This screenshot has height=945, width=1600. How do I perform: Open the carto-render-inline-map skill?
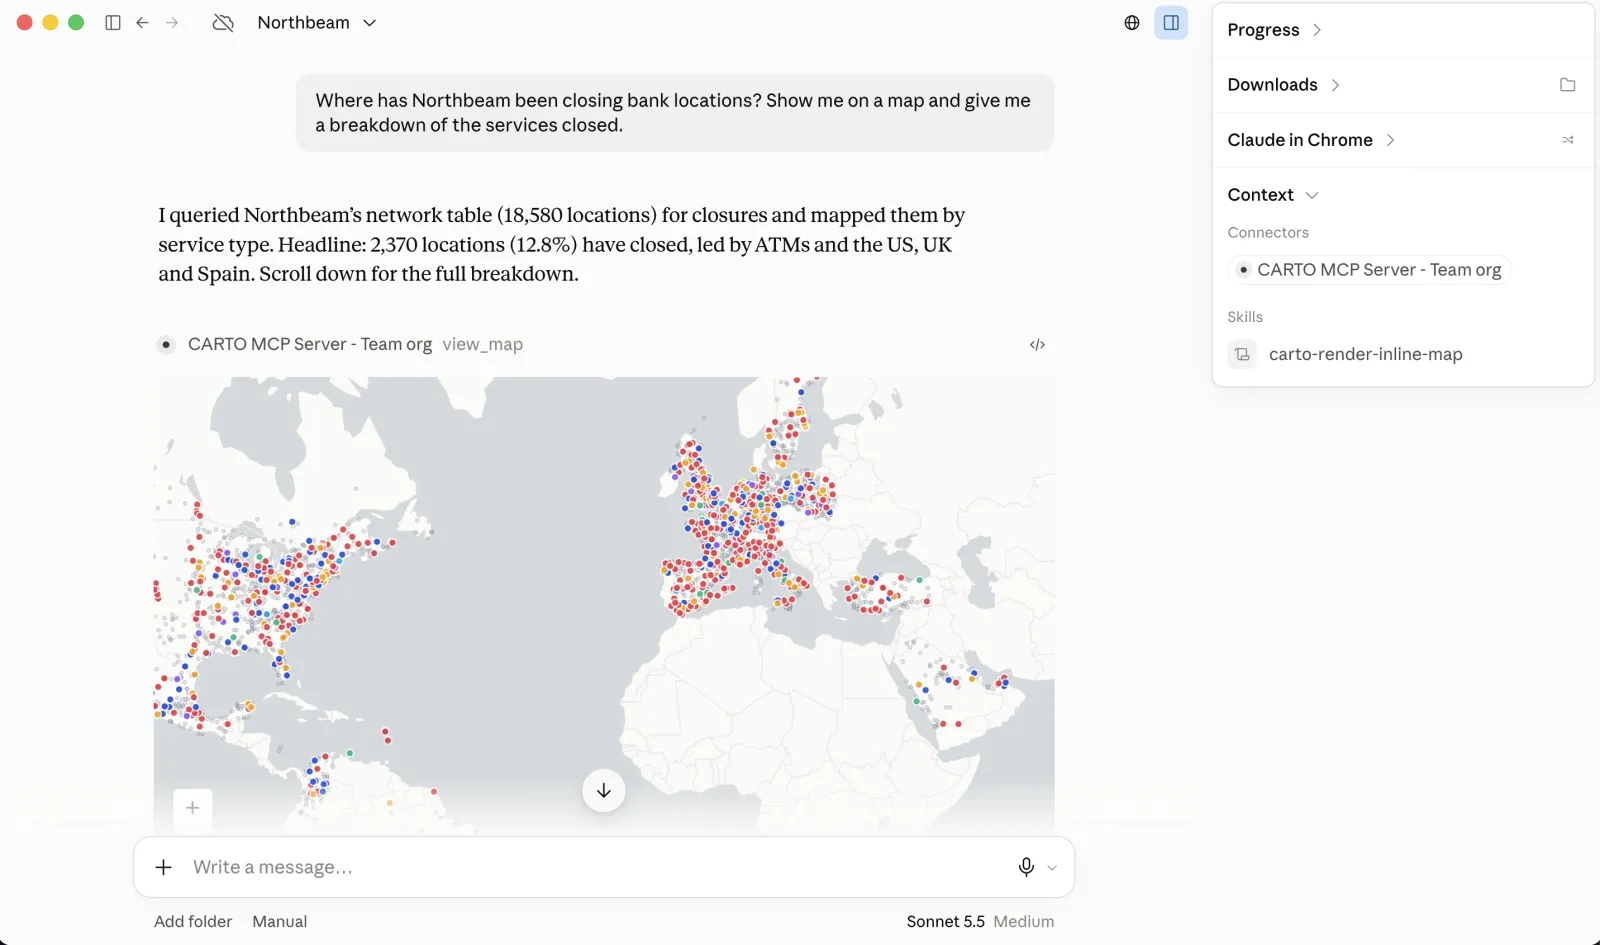pos(1345,354)
